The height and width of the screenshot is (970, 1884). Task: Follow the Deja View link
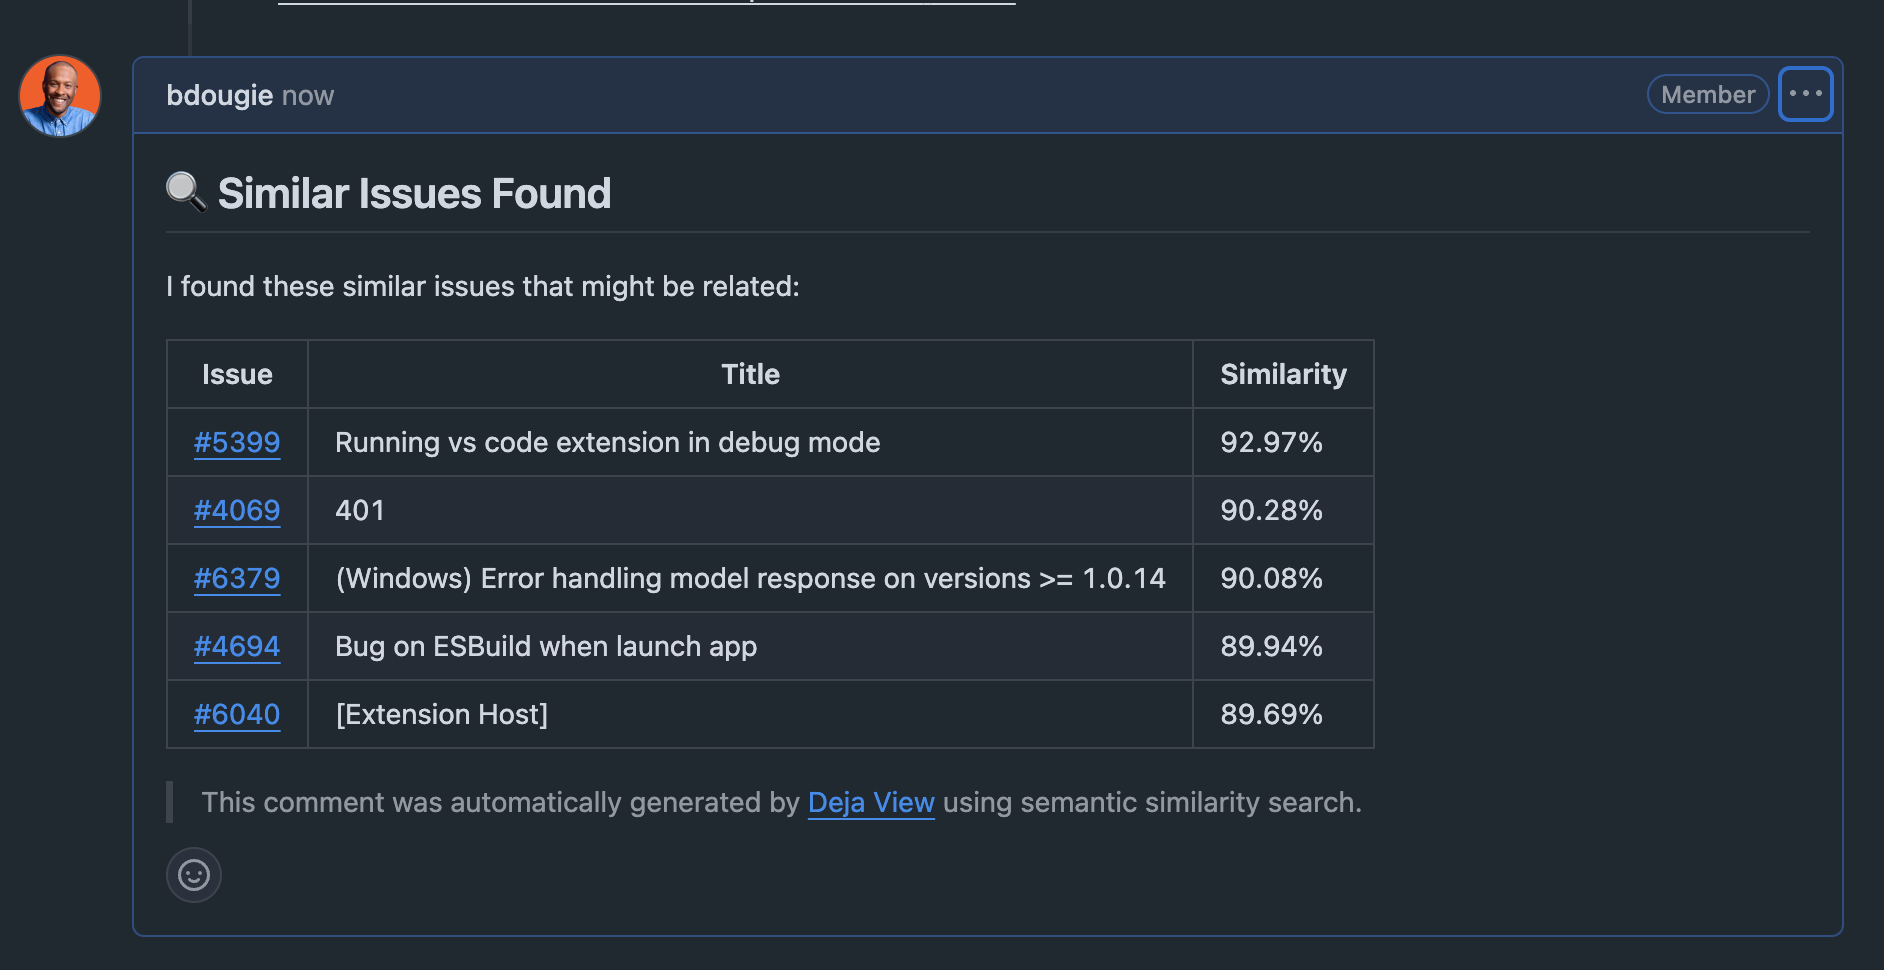point(870,802)
